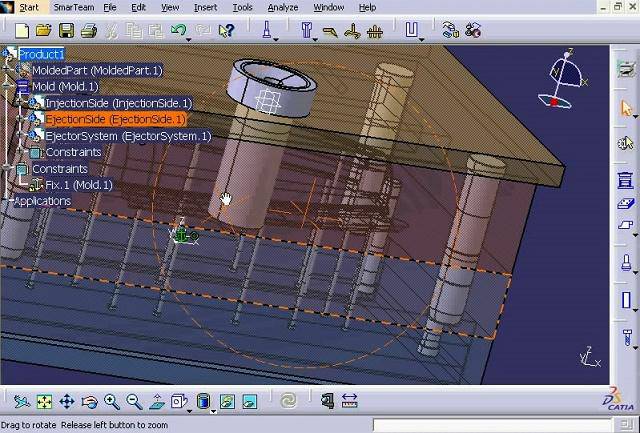640x433 pixels.
Task: Click the Save icon in toolbar
Action: click(66, 31)
